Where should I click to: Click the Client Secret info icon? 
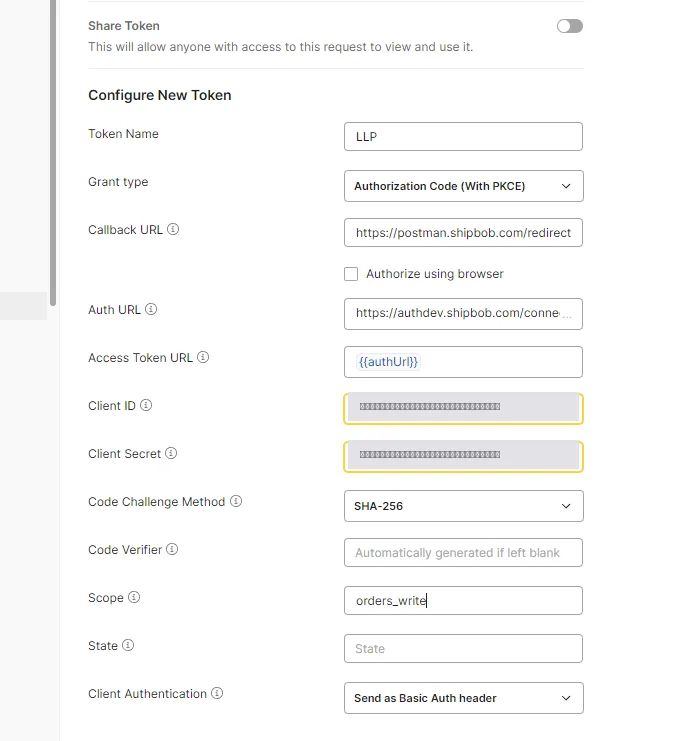(x=171, y=453)
